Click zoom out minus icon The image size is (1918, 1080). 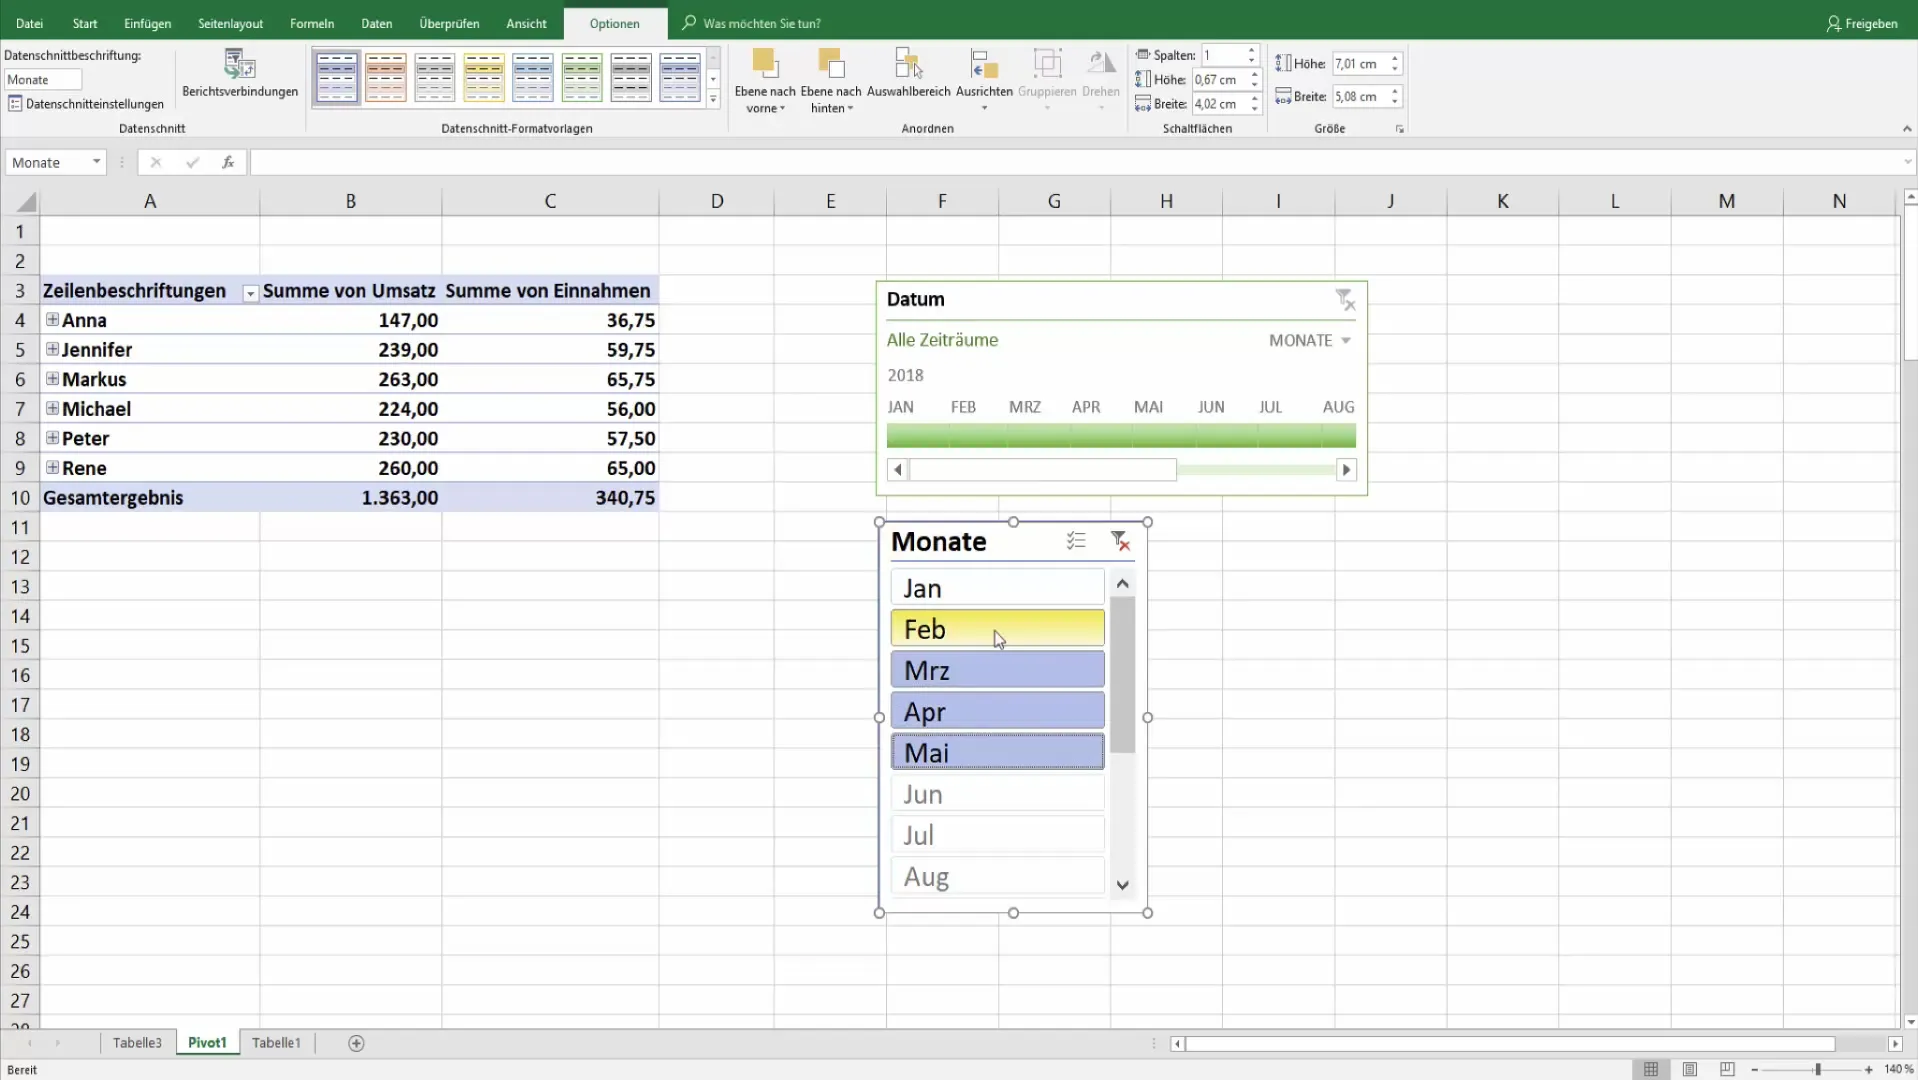point(1755,1070)
